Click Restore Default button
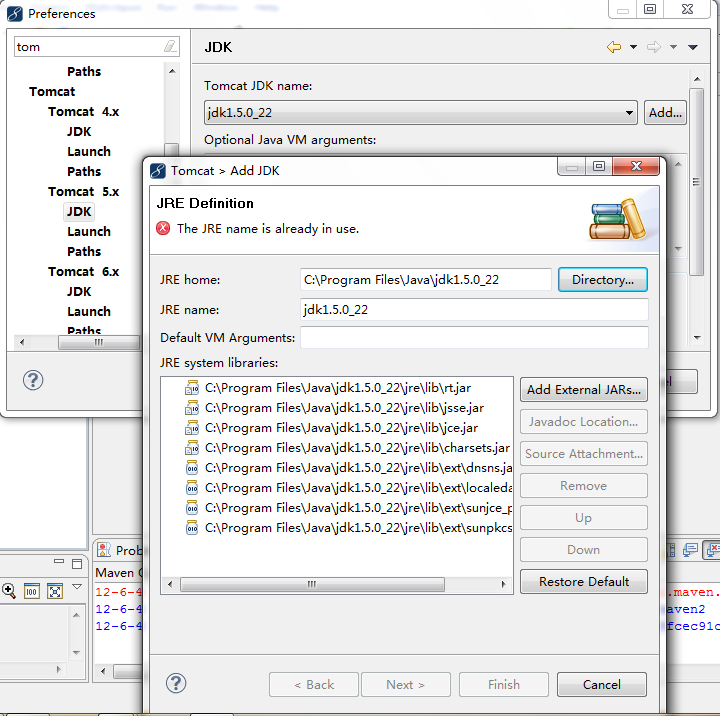Image resolution: width=720 pixels, height=716 pixels. coord(584,581)
